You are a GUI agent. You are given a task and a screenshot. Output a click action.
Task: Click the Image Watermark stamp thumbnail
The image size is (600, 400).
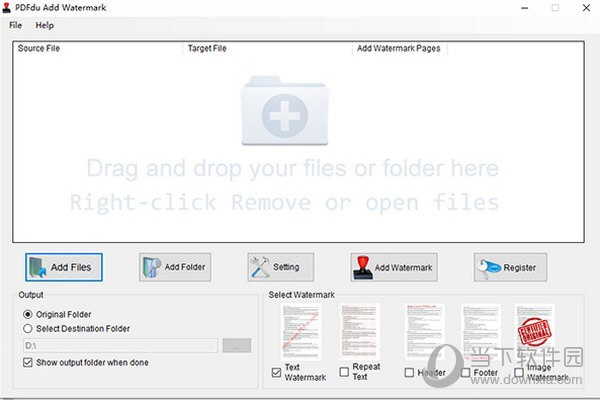(534, 332)
